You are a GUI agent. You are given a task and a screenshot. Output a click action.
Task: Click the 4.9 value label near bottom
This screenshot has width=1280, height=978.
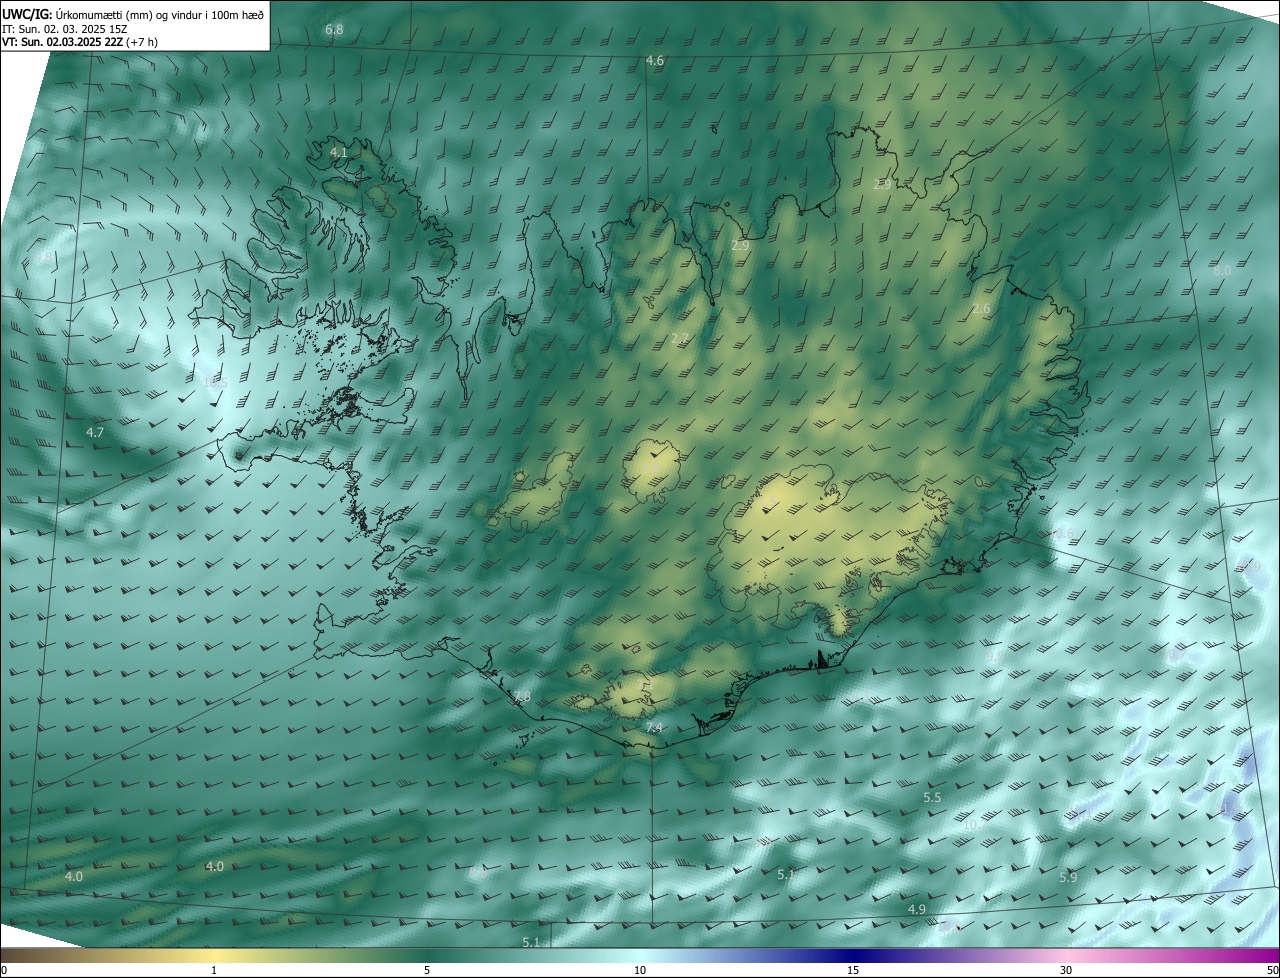click(x=916, y=909)
